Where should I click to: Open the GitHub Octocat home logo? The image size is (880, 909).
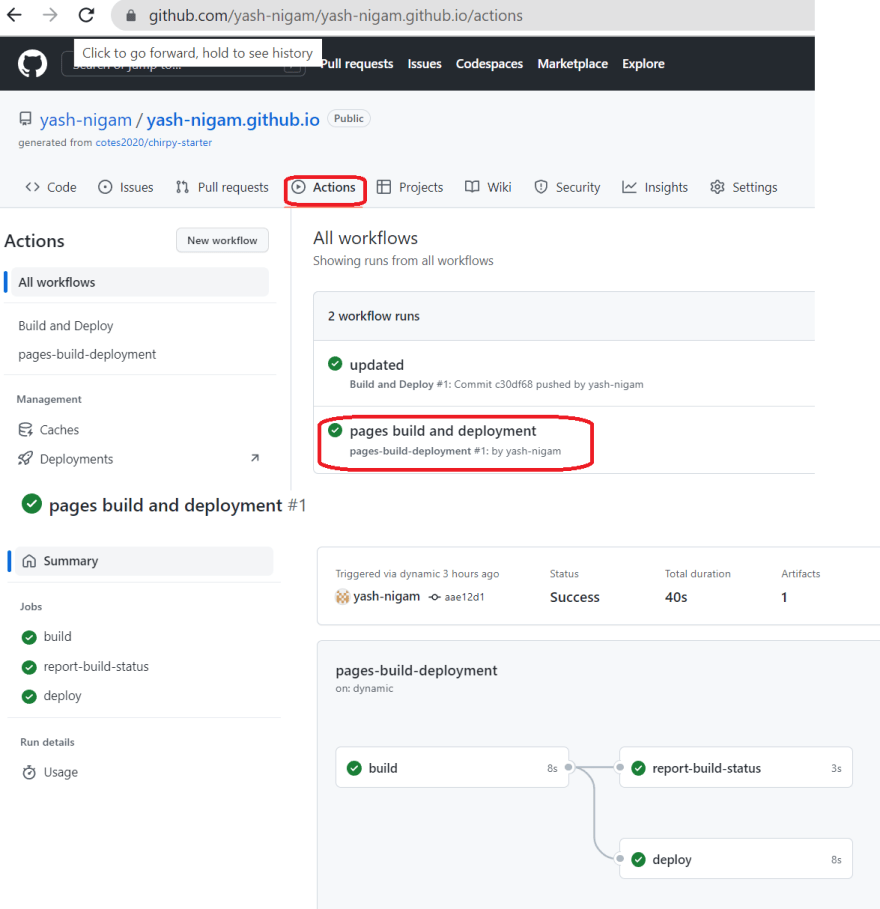pyautogui.click(x=32, y=63)
